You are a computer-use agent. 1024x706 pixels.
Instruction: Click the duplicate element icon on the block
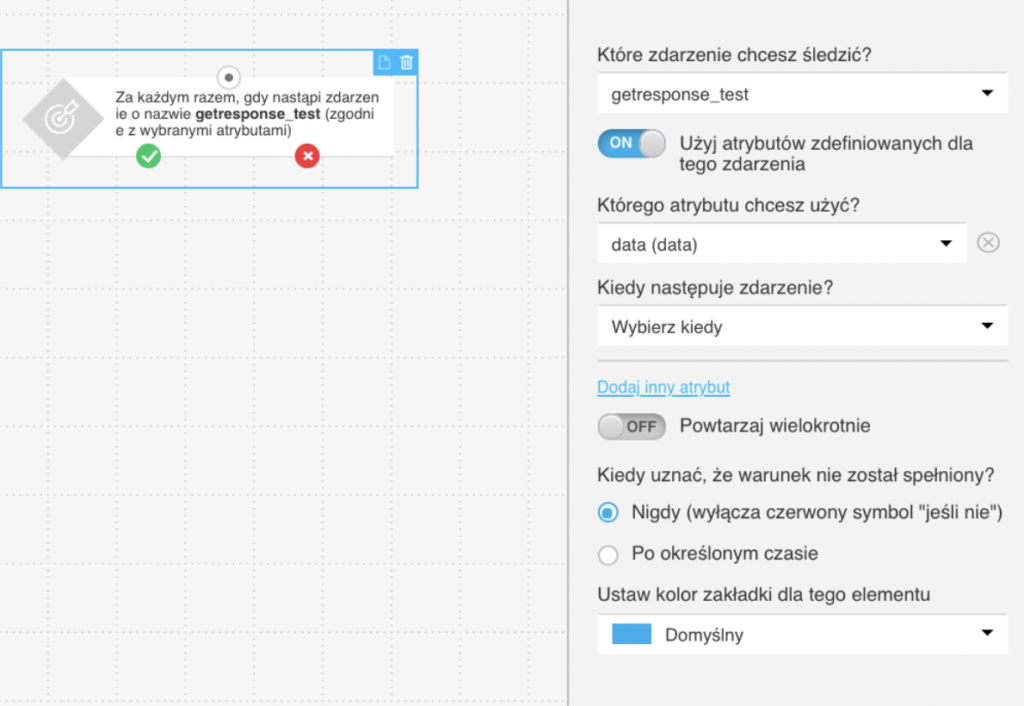coord(384,63)
